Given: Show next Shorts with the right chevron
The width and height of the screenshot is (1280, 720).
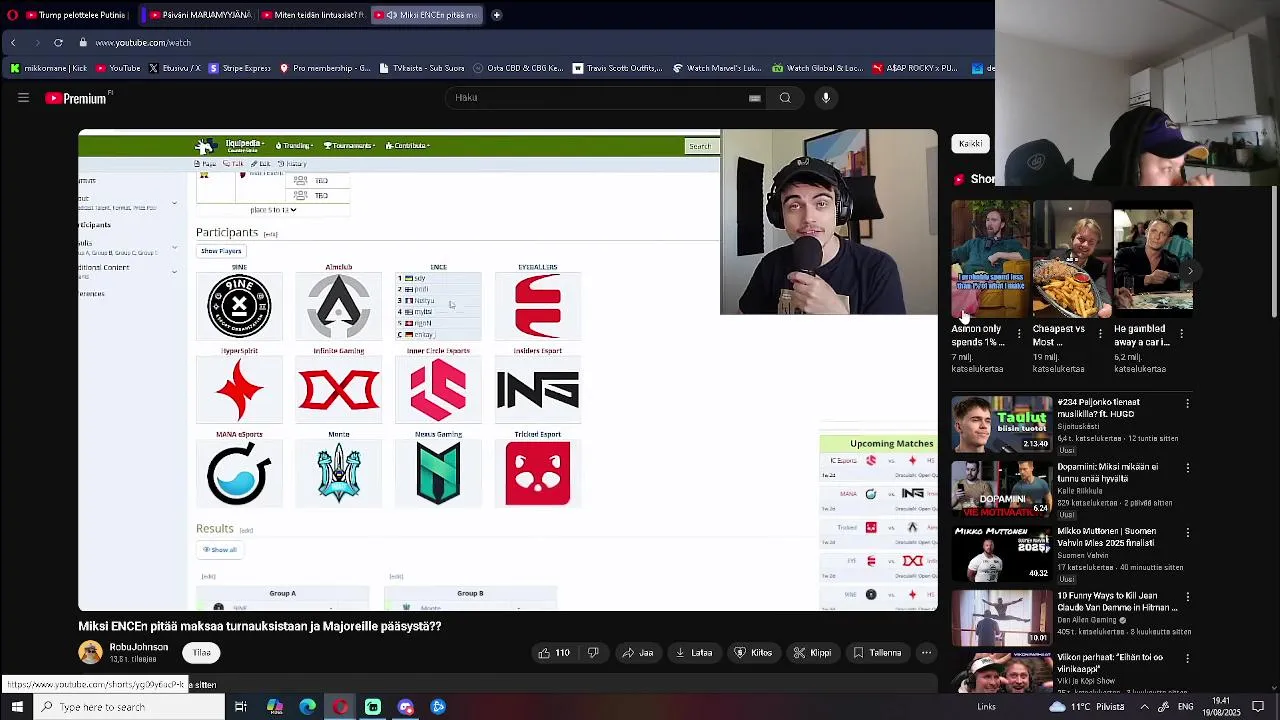Looking at the screenshot, I should point(1190,271).
